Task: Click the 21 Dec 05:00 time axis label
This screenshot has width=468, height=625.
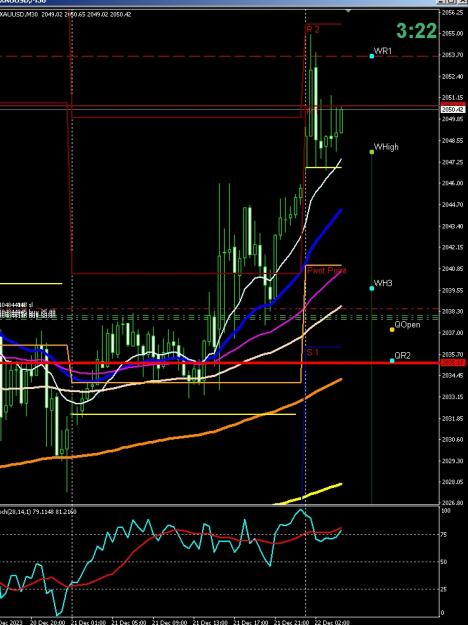Action: coord(128,622)
